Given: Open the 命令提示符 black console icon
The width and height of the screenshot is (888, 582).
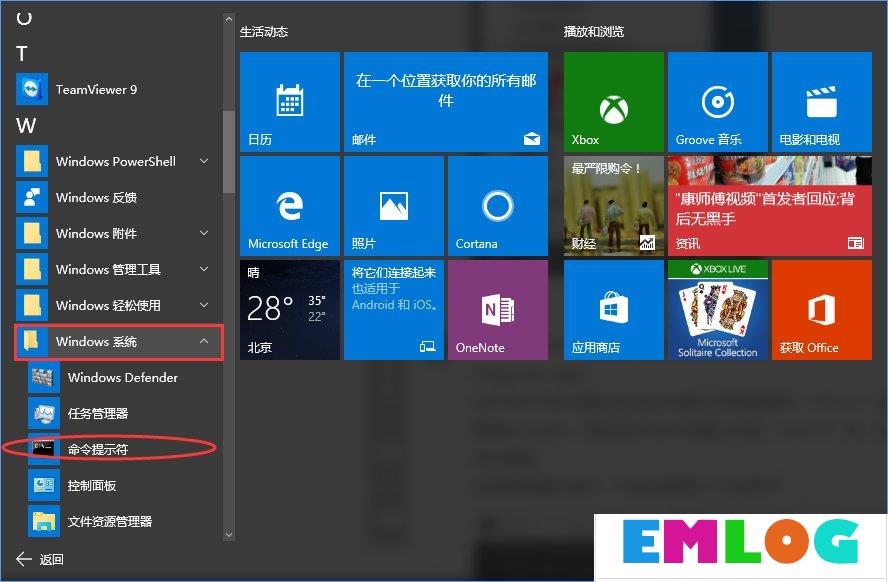Looking at the screenshot, I should click(x=44, y=449).
